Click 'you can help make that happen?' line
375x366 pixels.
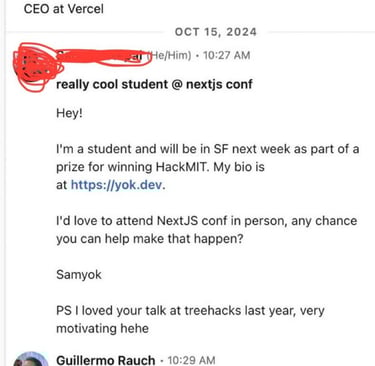tap(150, 239)
